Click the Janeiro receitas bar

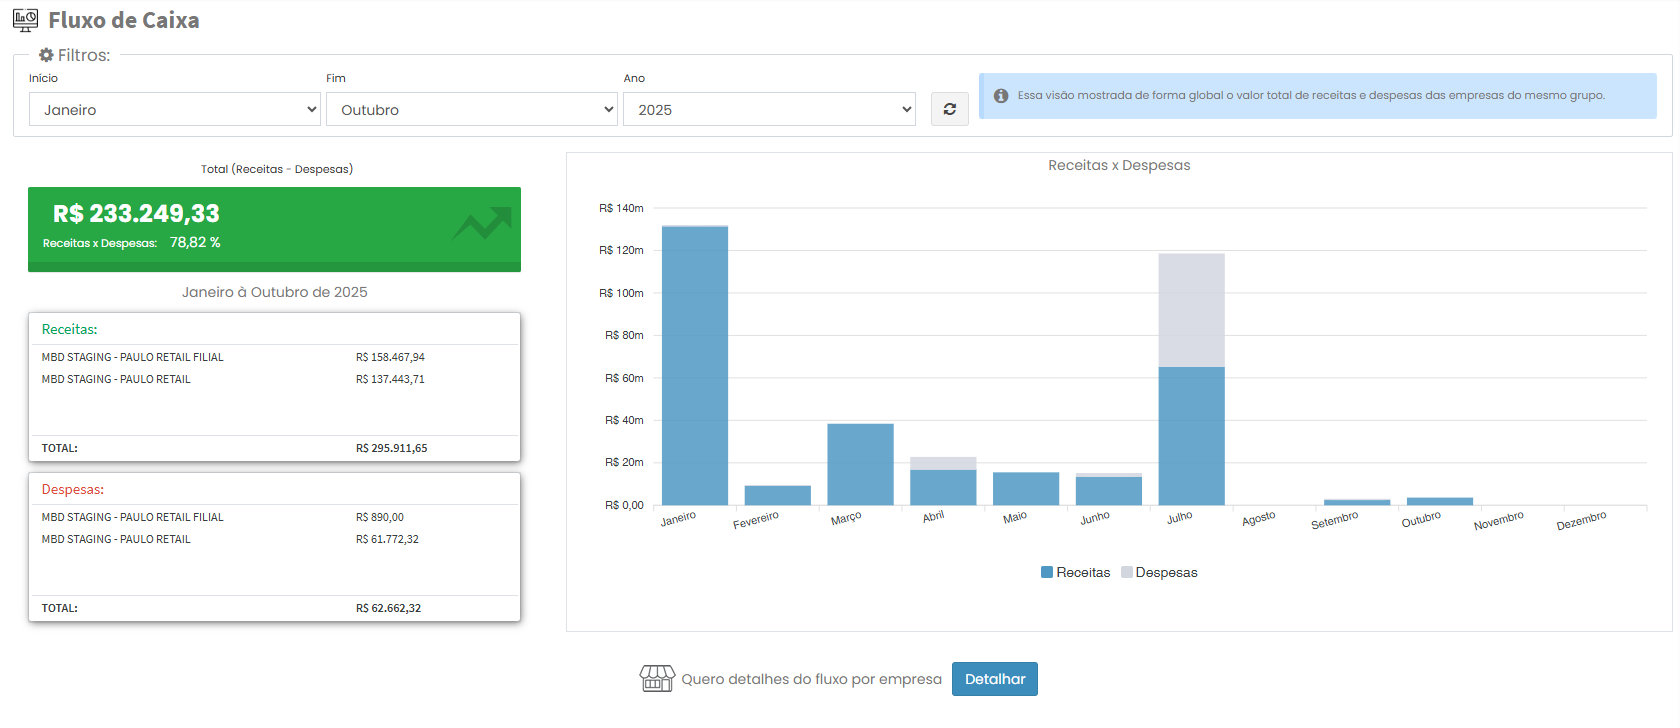[695, 365]
